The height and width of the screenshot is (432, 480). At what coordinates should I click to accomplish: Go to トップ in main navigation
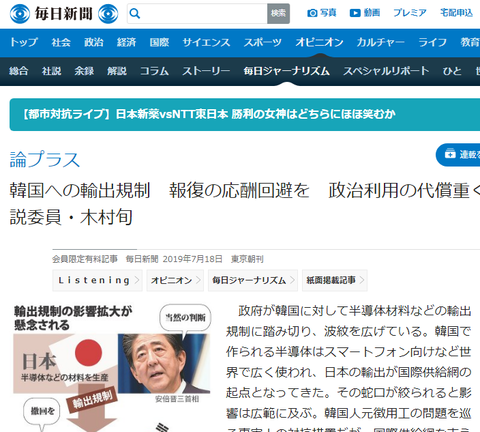[24, 42]
